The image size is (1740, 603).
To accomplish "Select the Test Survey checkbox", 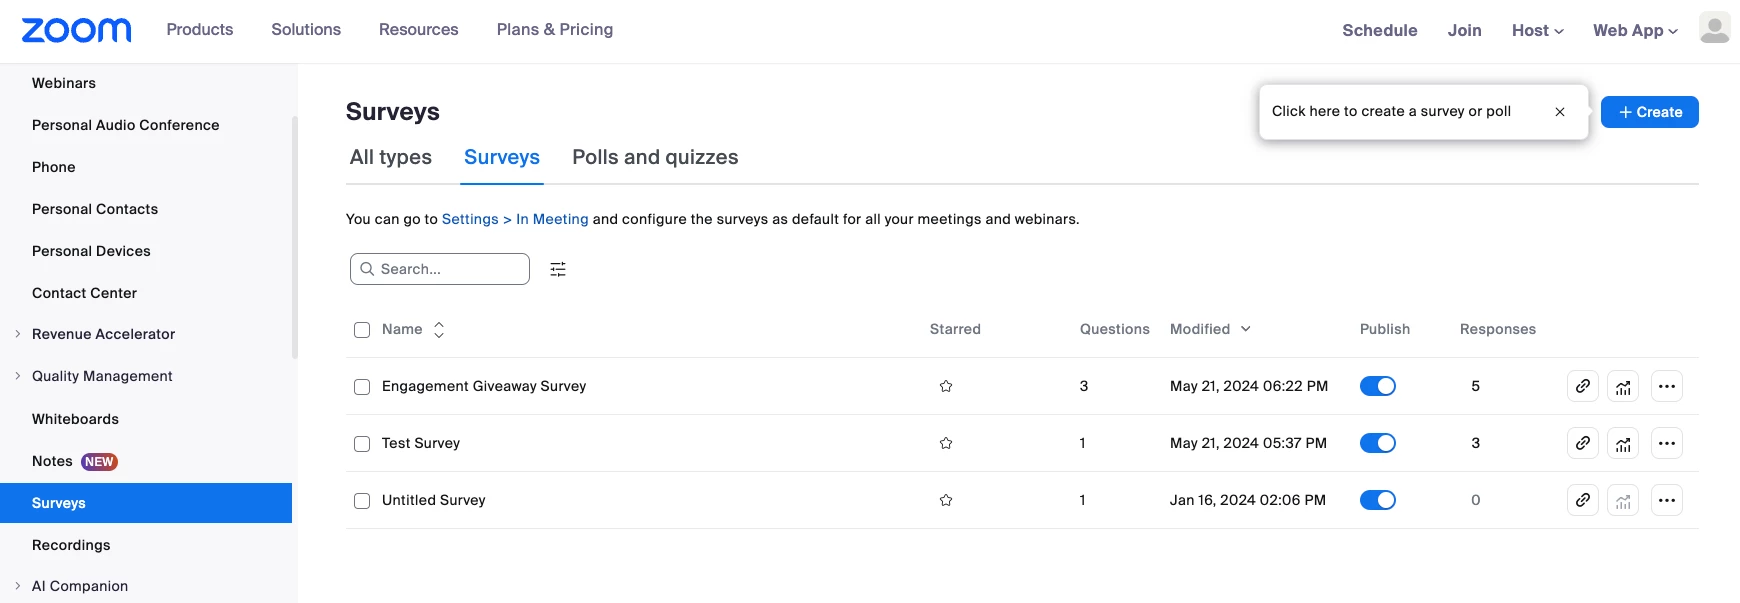I will tap(362, 444).
